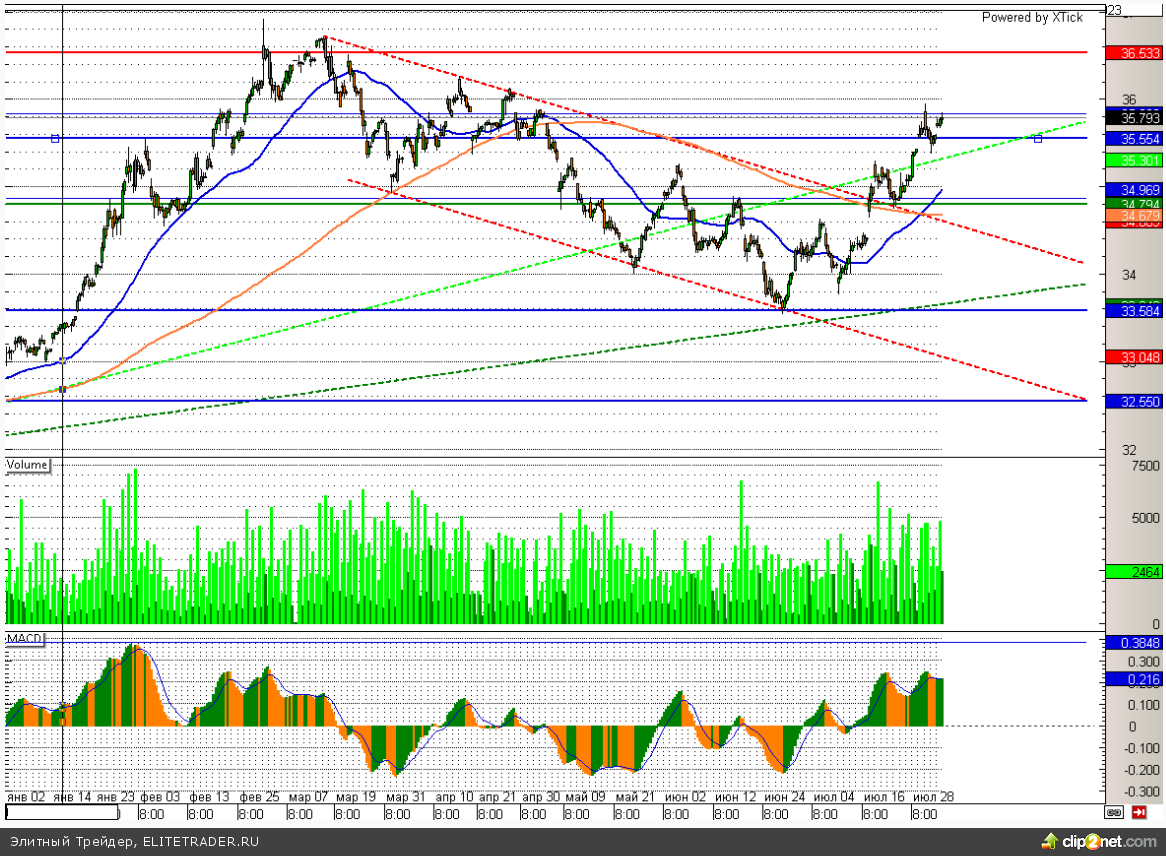Click the апр 30 date label
1166x856 pixels.
click(541, 797)
